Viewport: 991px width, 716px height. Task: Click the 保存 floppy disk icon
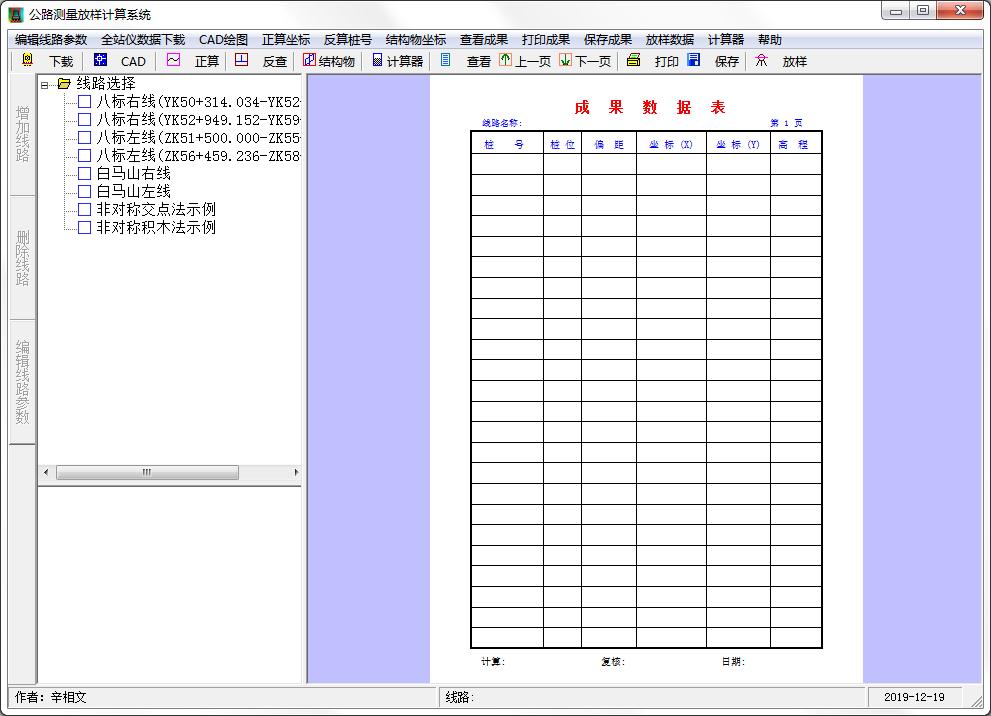click(x=693, y=61)
